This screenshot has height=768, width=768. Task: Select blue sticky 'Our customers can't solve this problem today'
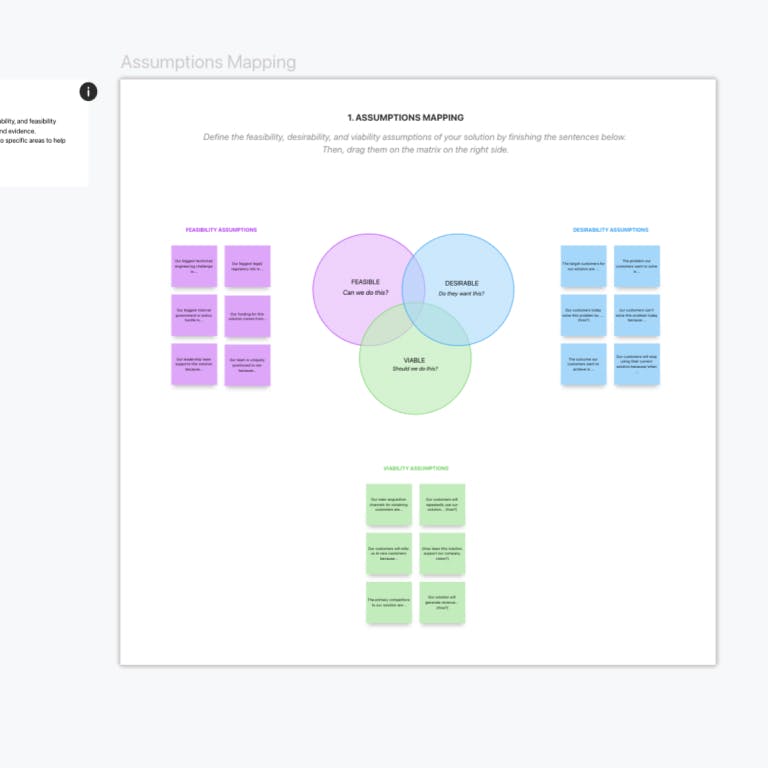point(637,315)
